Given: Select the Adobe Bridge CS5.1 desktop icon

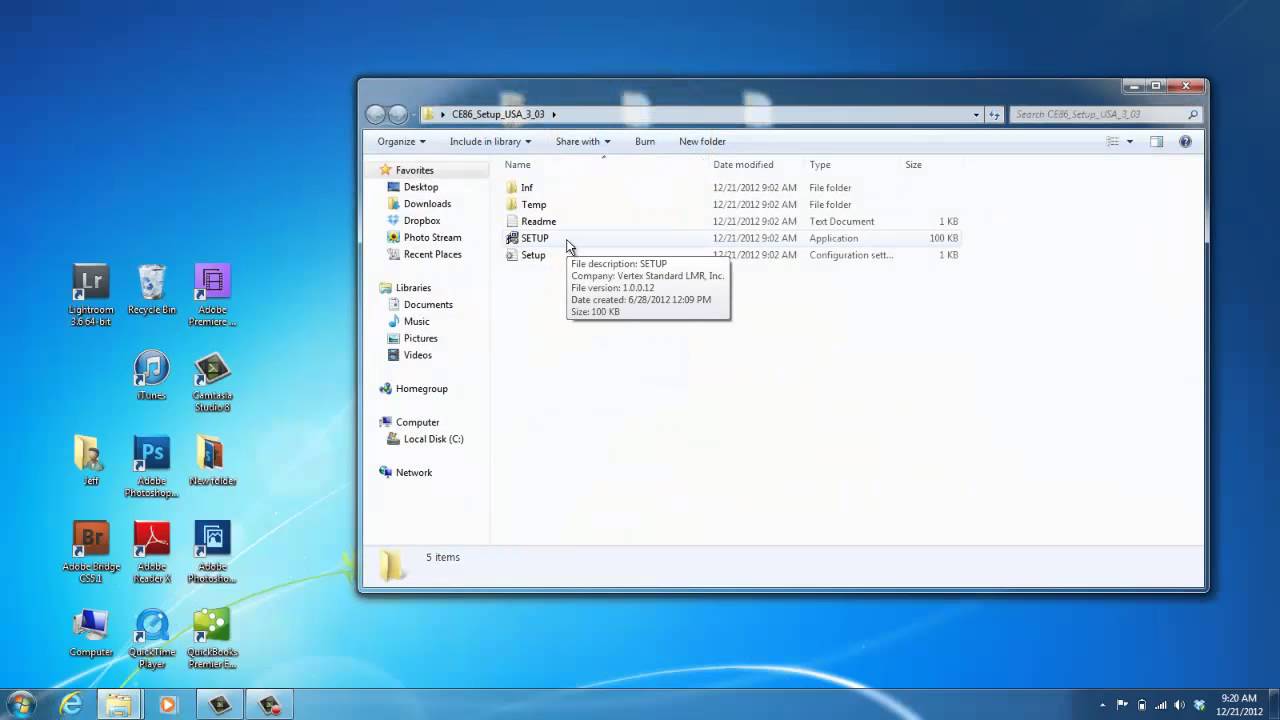Looking at the screenshot, I should click(91, 552).
